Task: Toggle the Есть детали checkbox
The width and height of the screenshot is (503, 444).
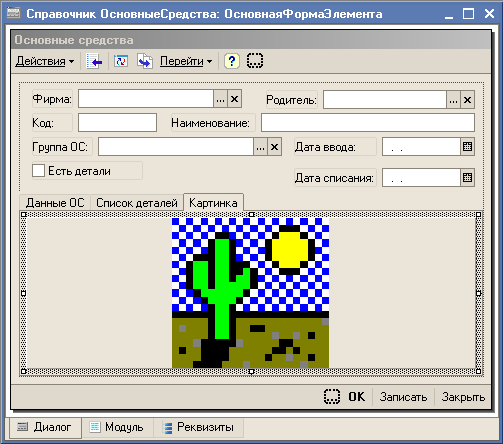Action: pyautogui.click(x=38, y=171)
